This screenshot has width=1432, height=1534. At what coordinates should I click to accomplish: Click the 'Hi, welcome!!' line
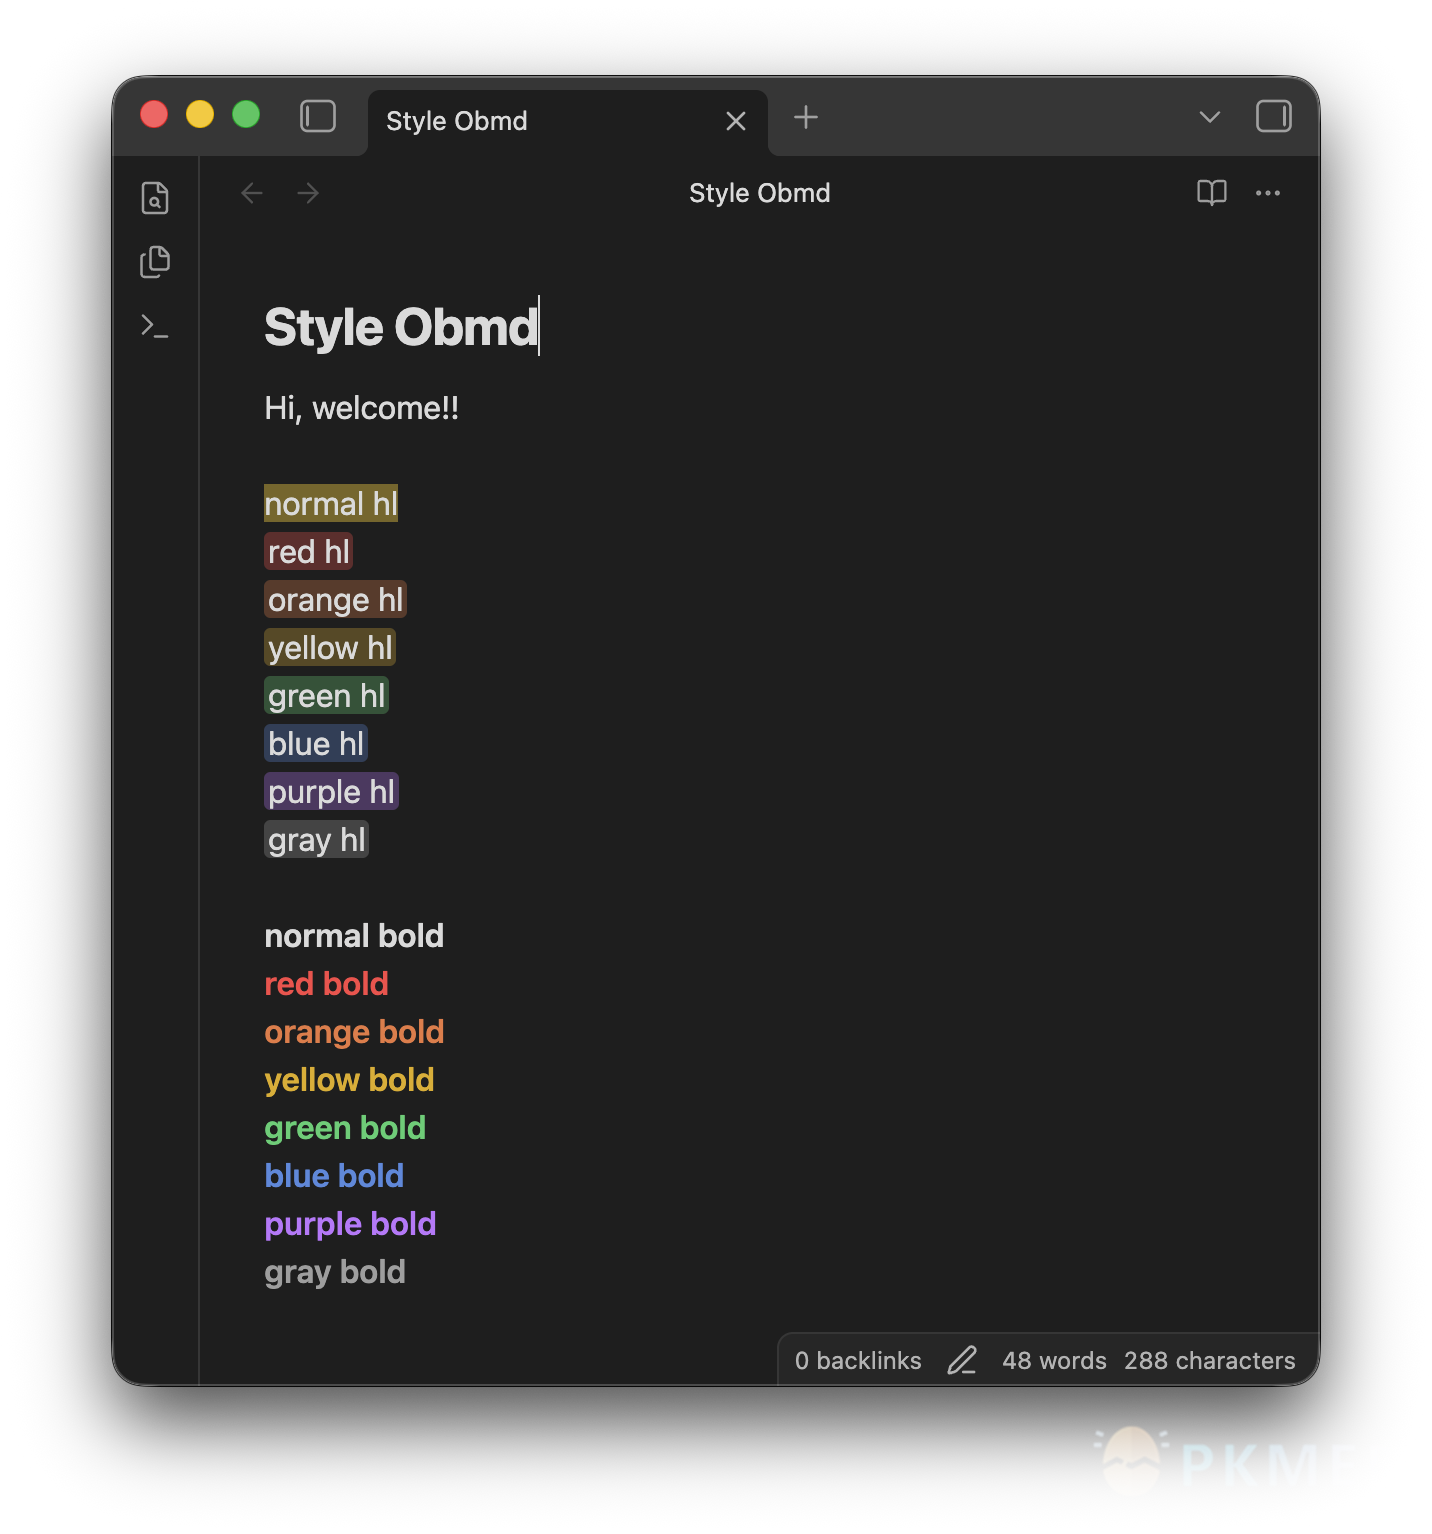[362, 408]
